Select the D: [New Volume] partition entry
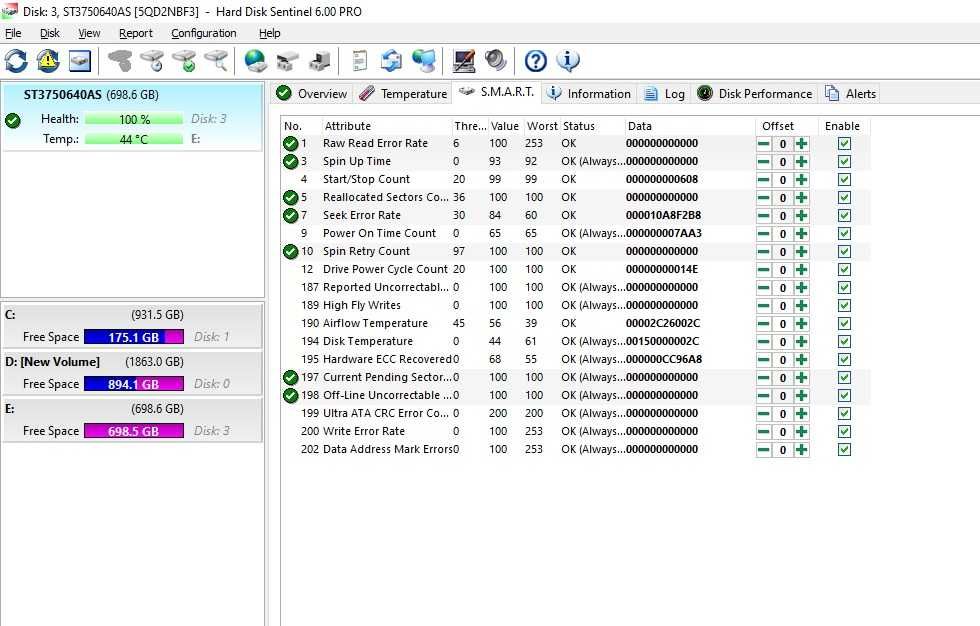The image size is (980, 626). point(132,373)
